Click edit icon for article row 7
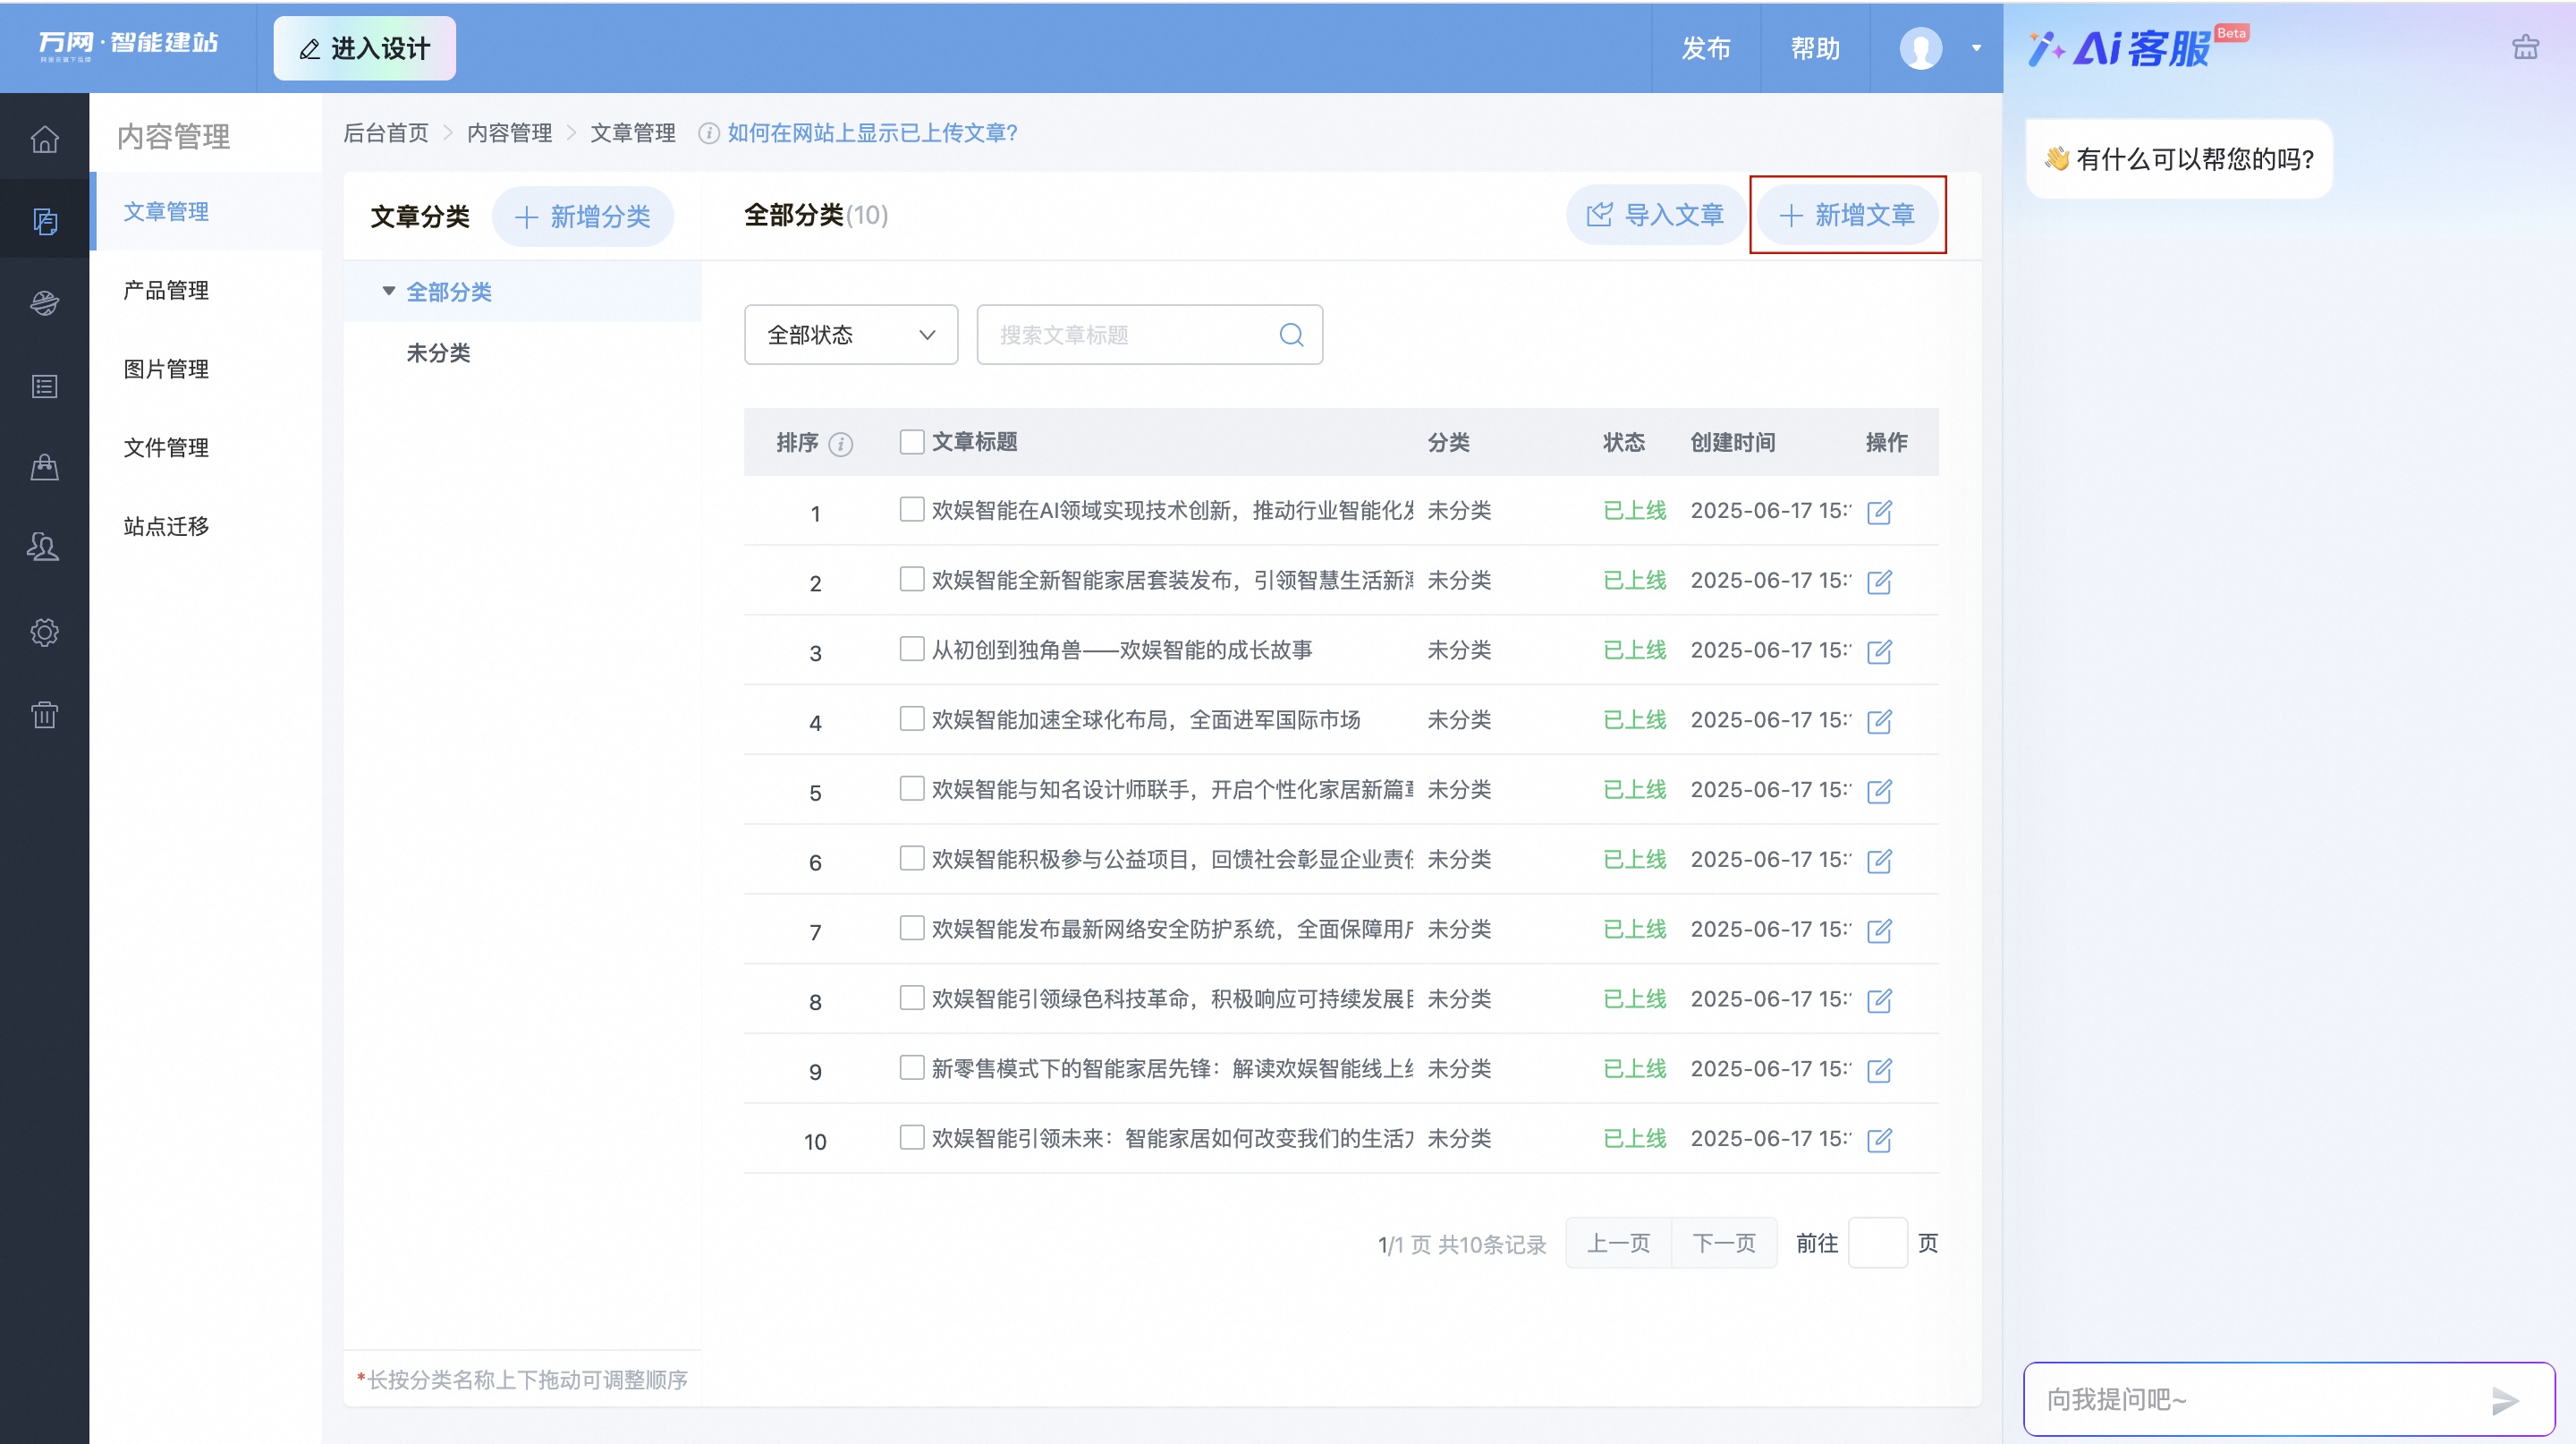The width and height of the screenshot is (2576, 1444). [x=1879, y=931]
